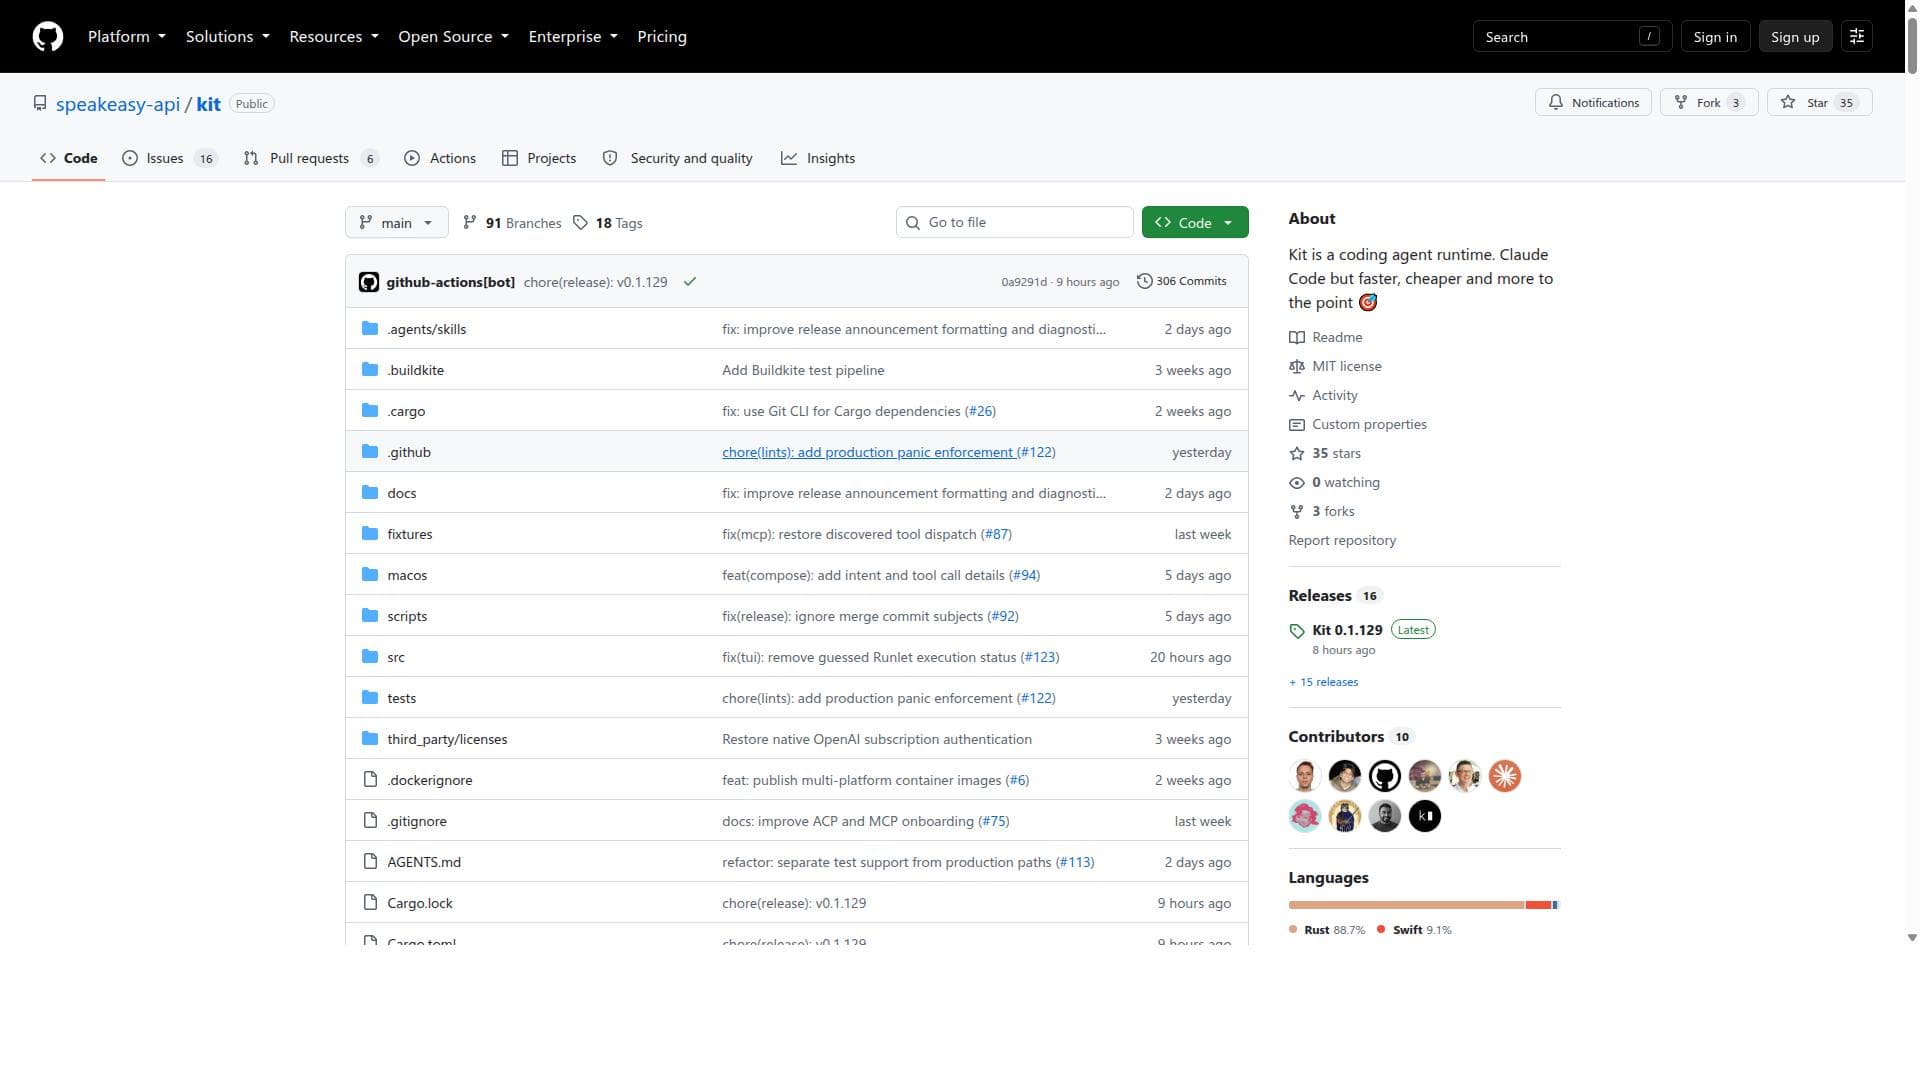Expand the green Code clone dropdown
1920x1080 pixels.
point(1195,223)
